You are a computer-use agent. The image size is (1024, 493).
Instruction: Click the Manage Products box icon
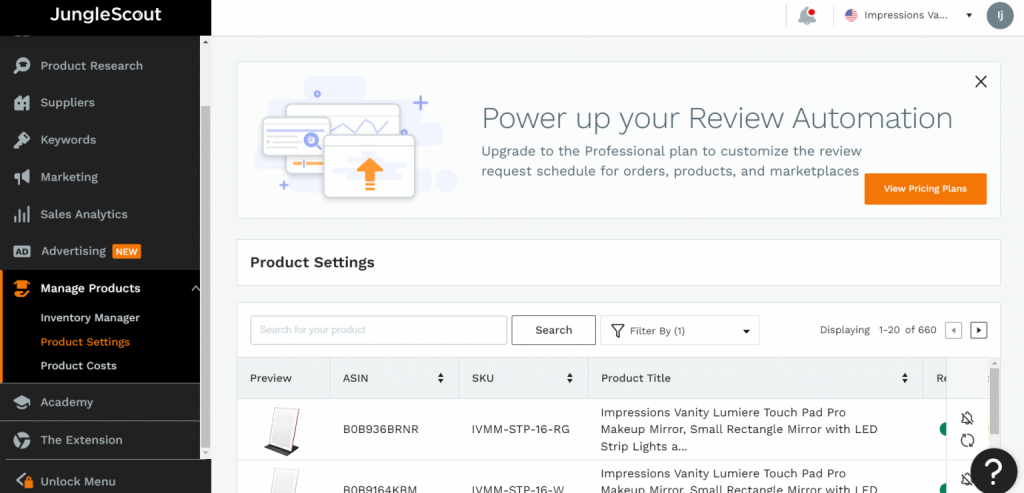[22, 289]
